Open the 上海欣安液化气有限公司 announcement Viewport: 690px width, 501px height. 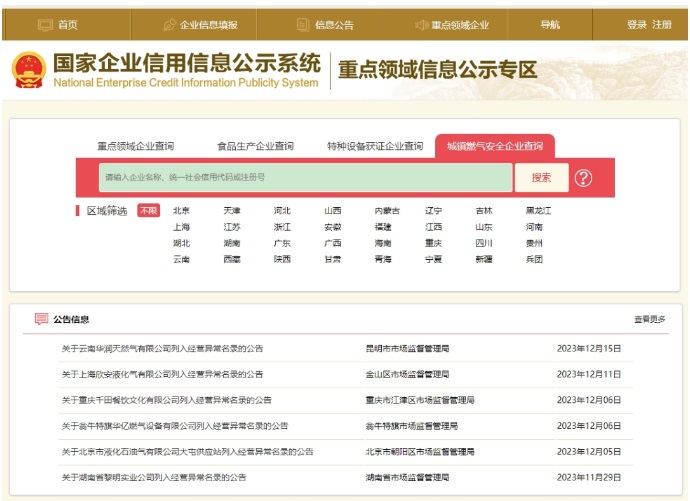tap(162, 374)
